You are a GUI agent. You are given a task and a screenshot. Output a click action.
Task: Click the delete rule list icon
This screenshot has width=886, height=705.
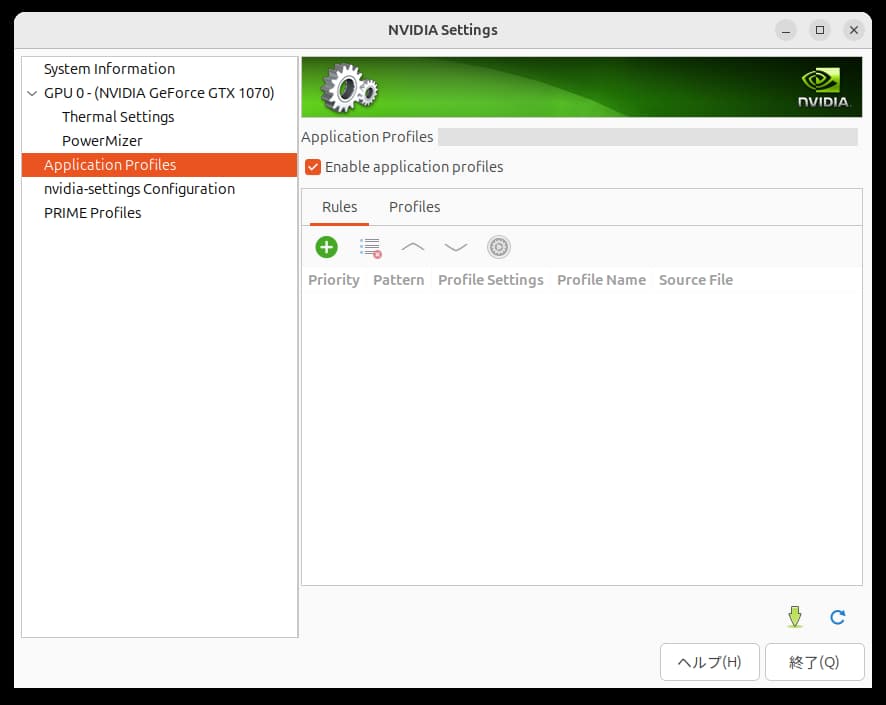pos(370,247)
